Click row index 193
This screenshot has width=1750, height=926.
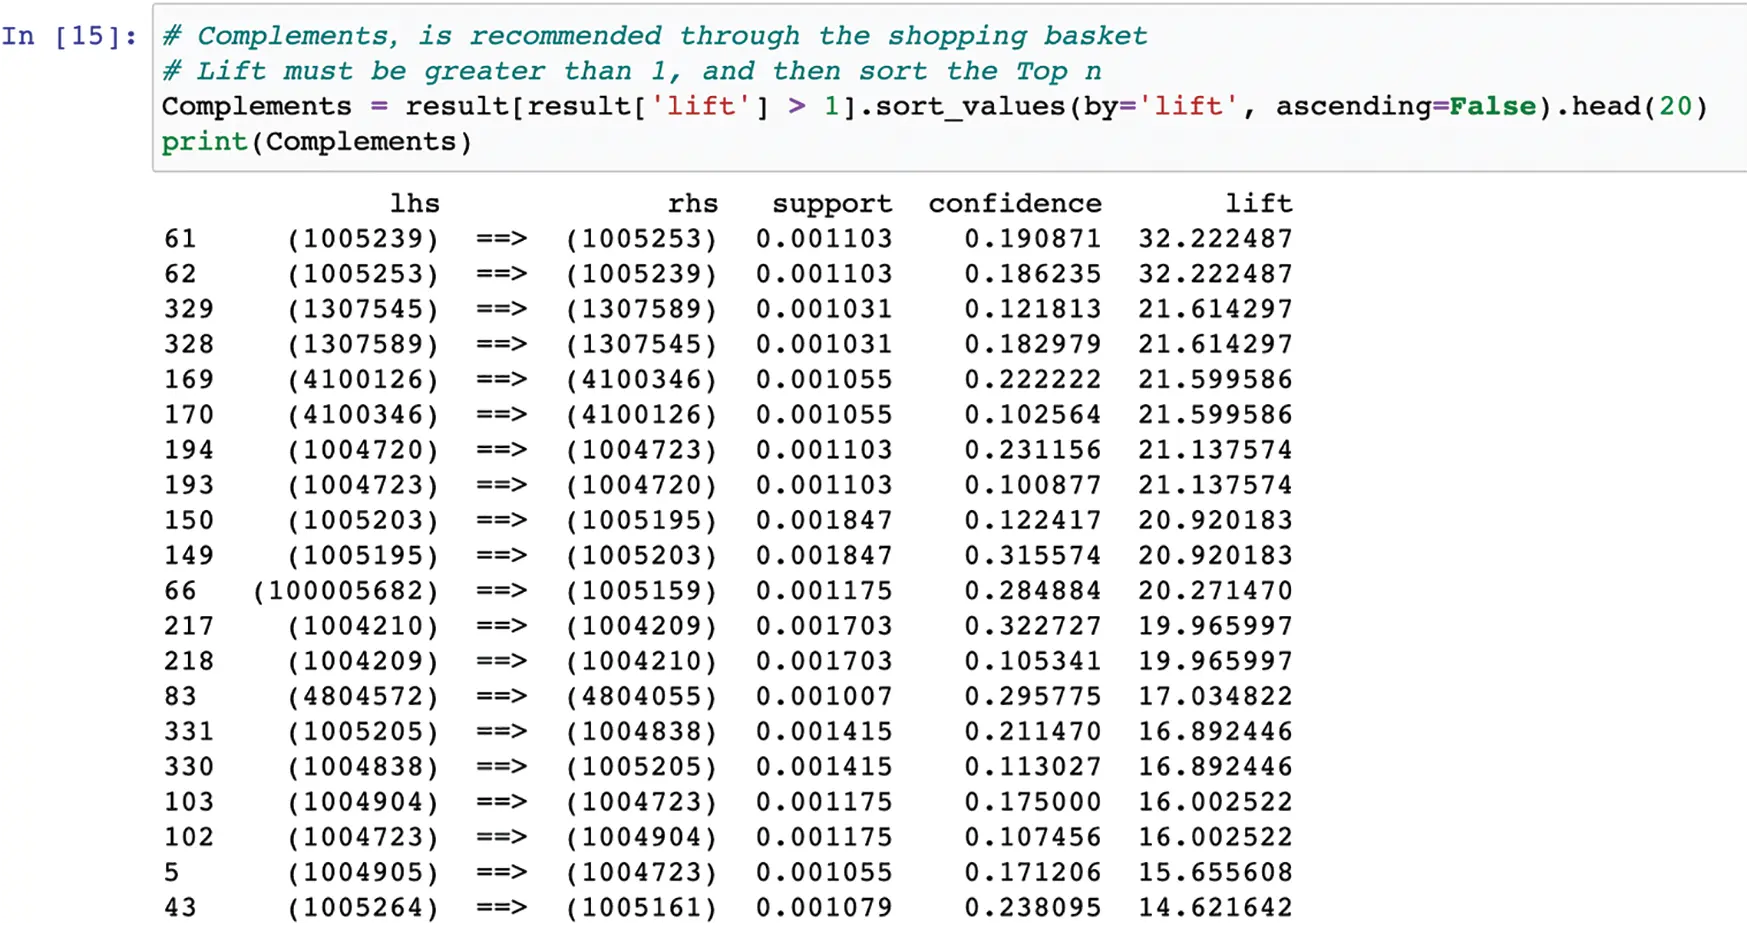(x=189, y=485)
